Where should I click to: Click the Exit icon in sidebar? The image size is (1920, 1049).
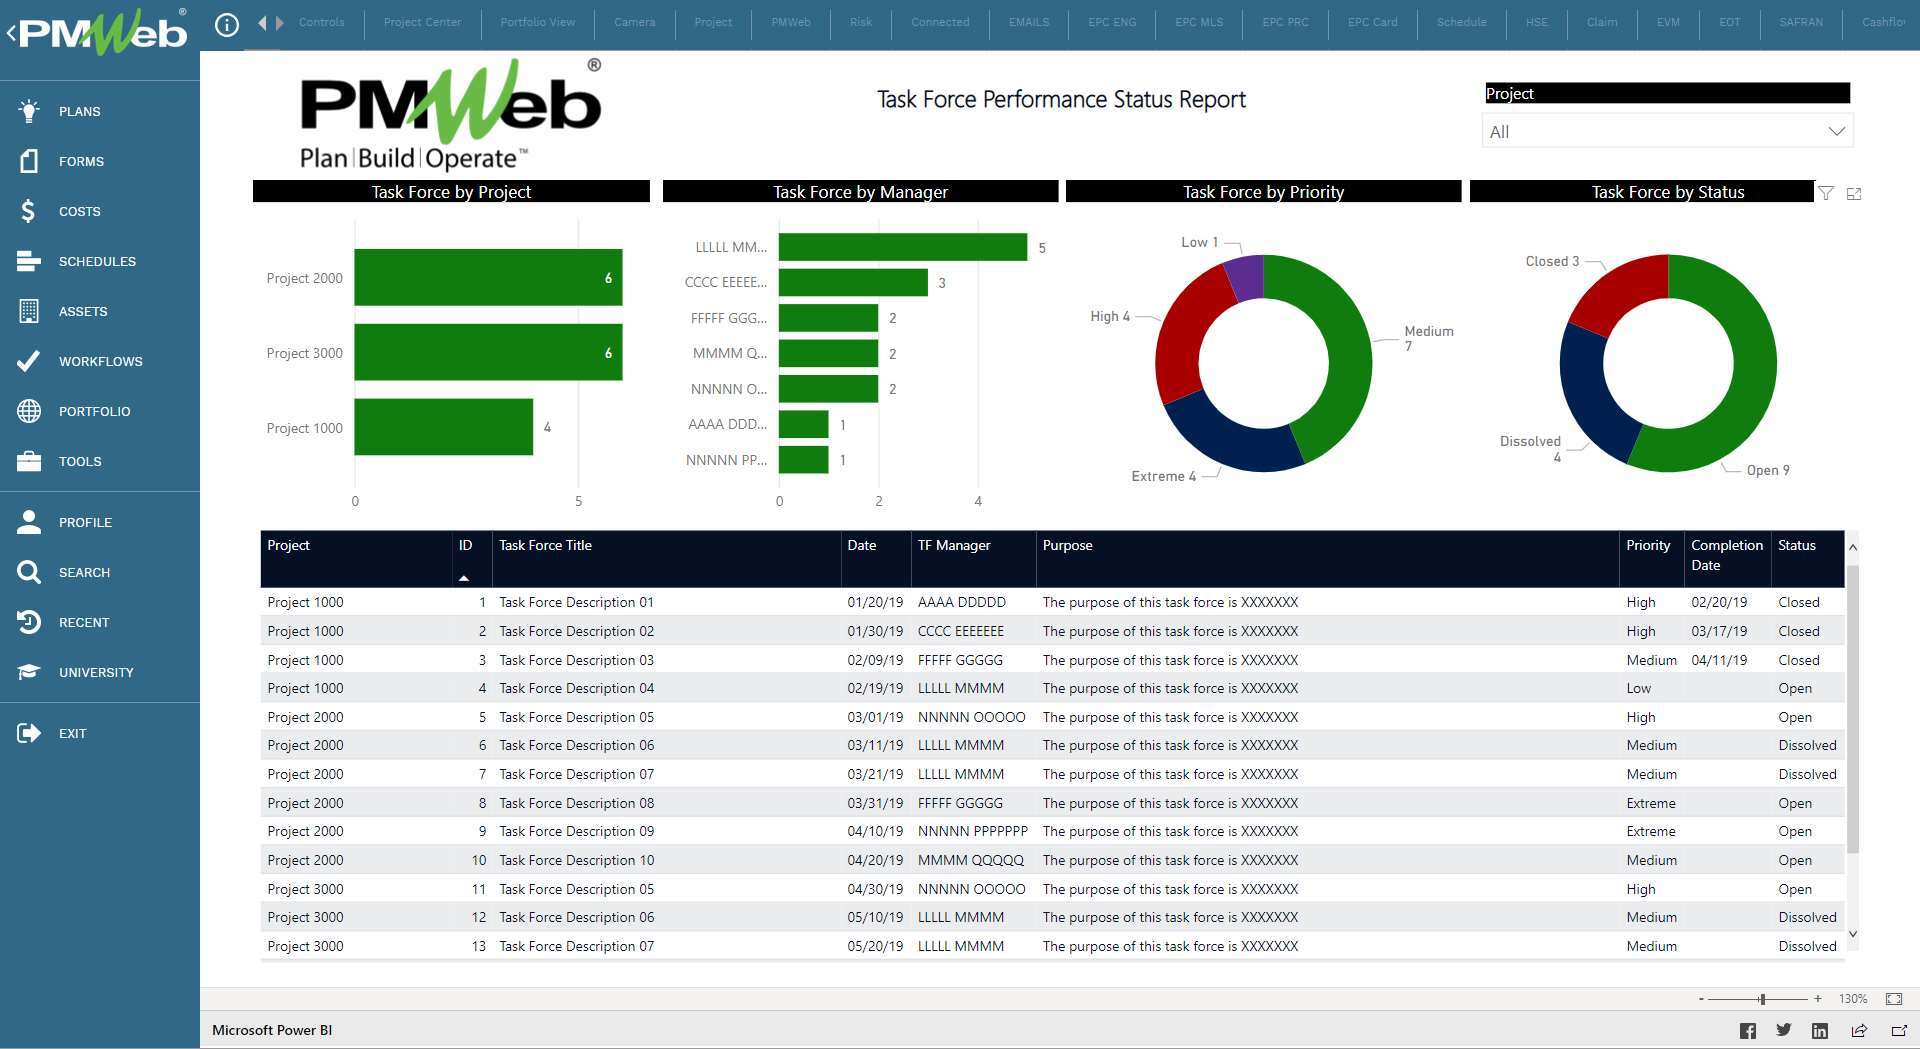pos(30,733)
